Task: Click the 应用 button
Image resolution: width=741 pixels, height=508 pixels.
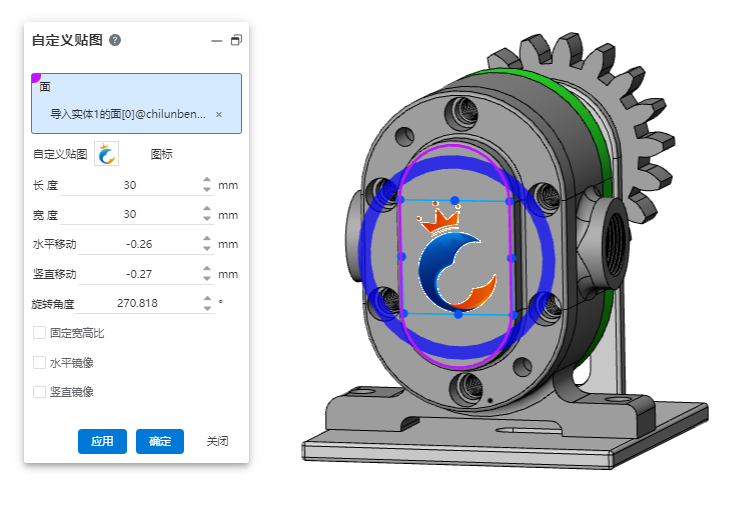Action: click(102, 441)
